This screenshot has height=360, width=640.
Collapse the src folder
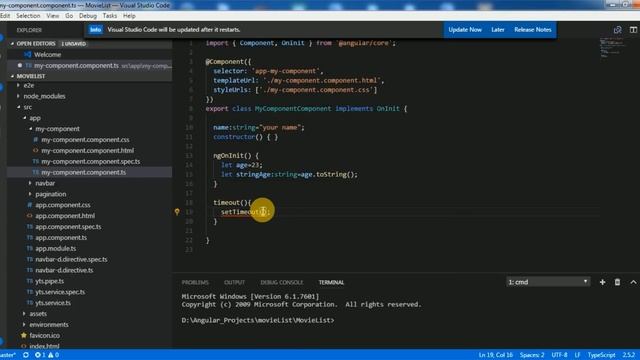tap(27, 107)
